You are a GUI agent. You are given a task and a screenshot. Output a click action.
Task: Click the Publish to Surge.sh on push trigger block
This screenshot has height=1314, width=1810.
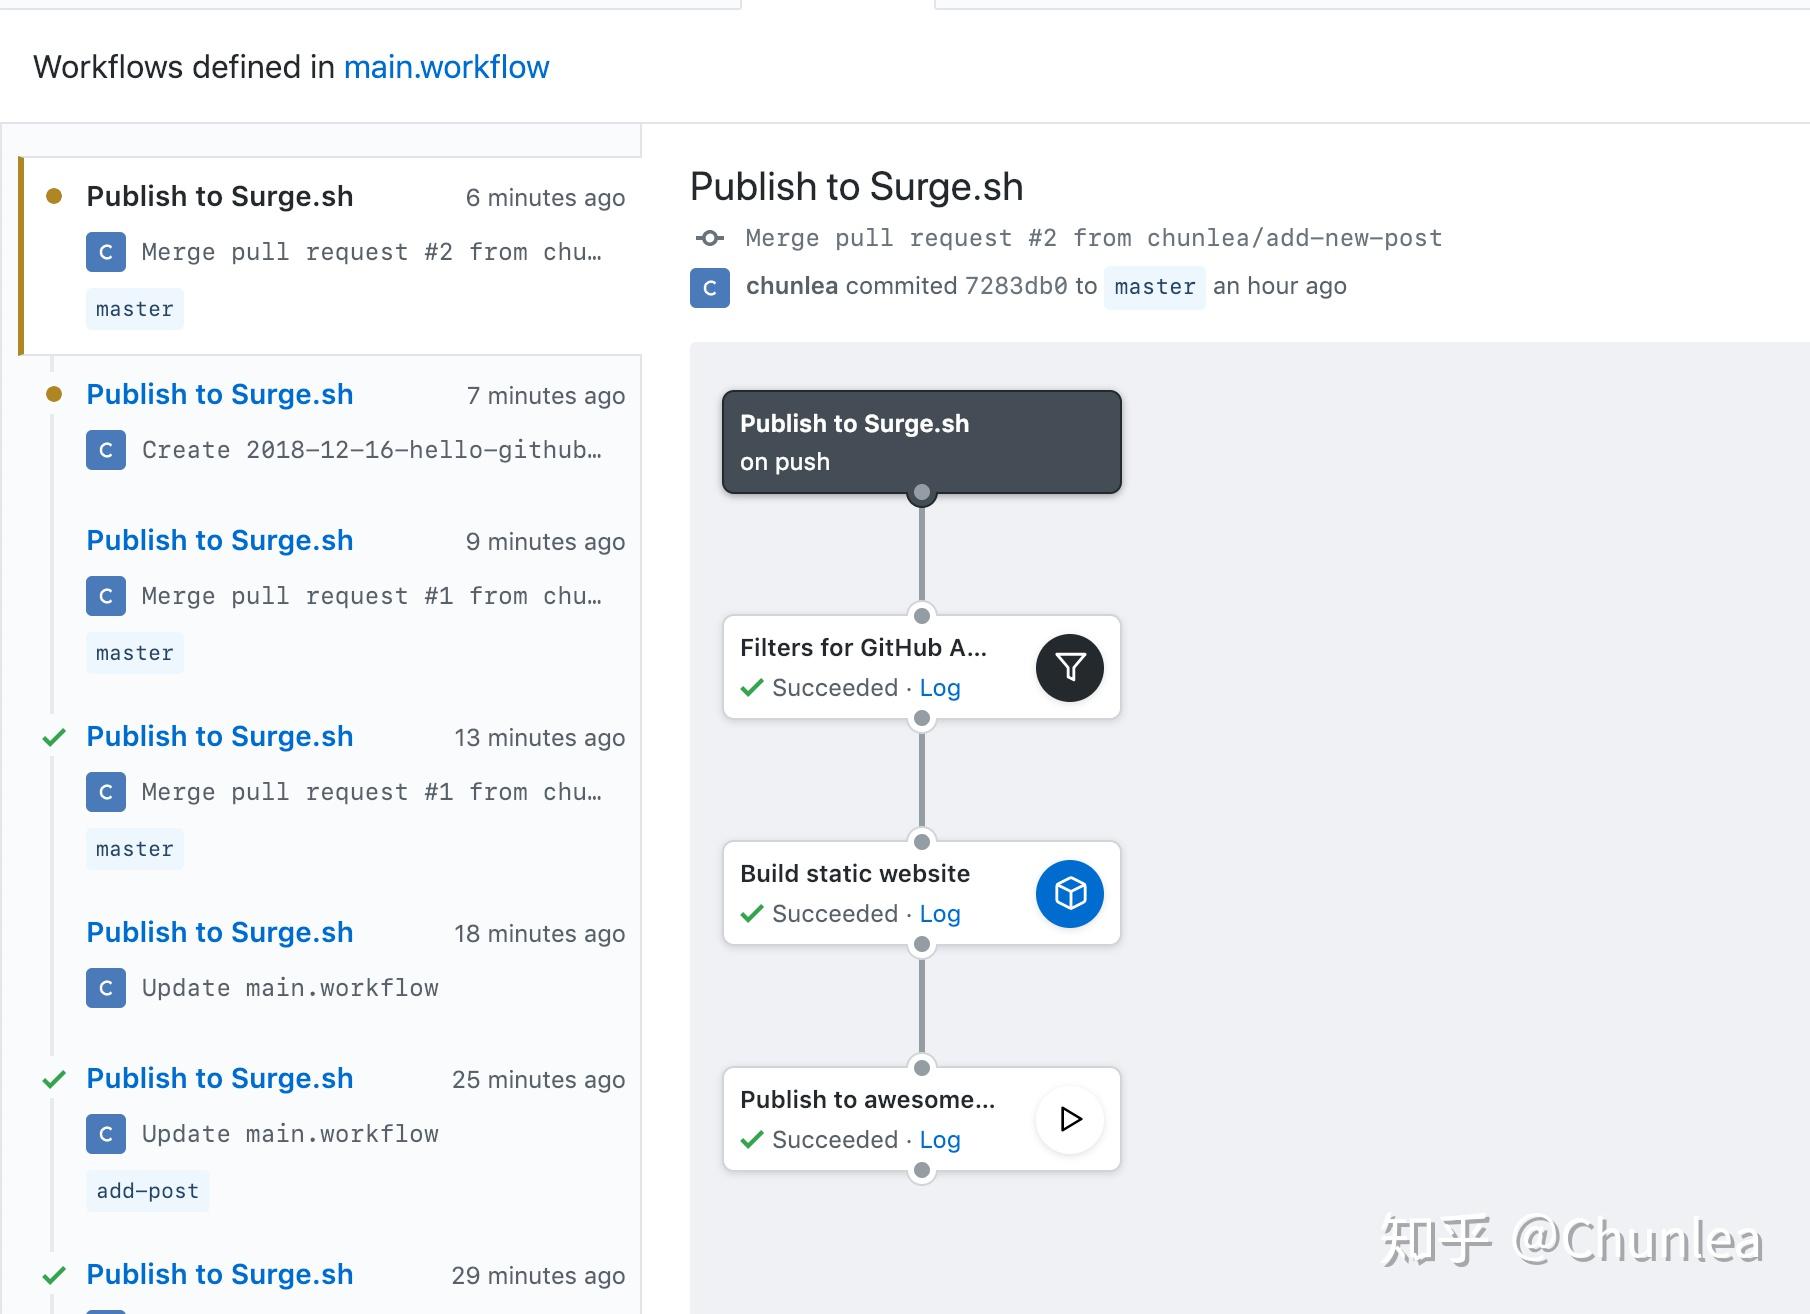920,441
